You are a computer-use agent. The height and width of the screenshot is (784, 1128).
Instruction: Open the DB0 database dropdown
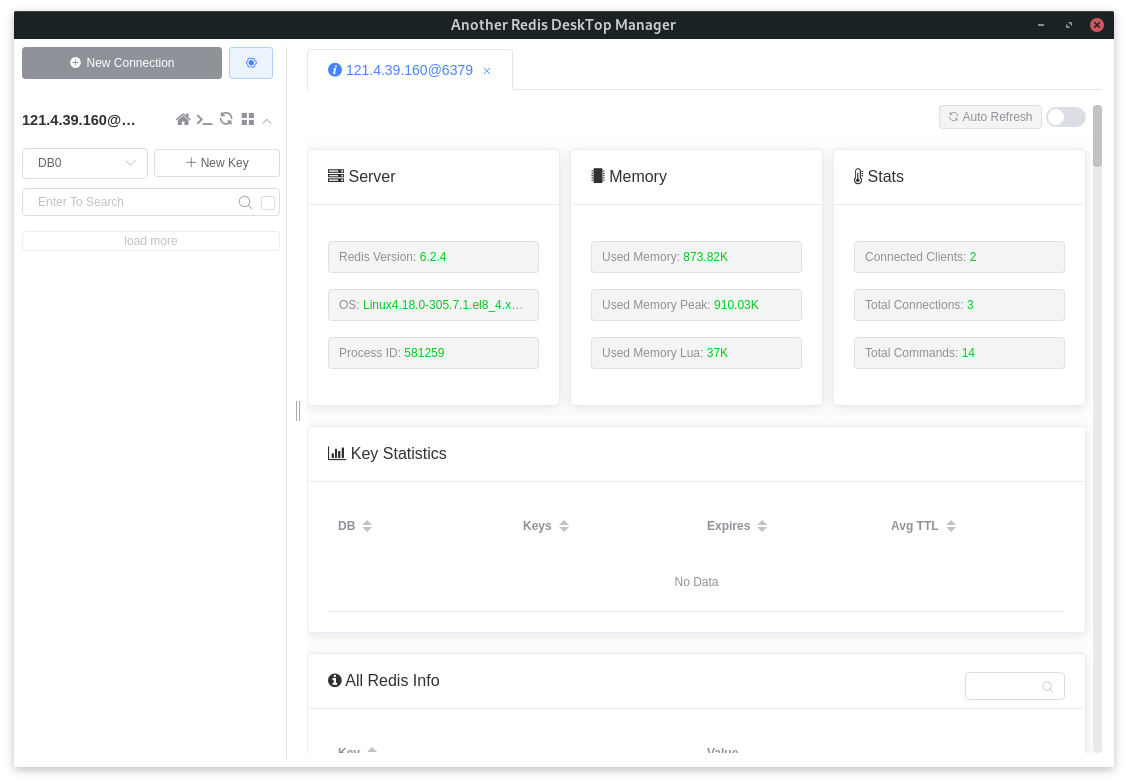(x=85, y=163)
